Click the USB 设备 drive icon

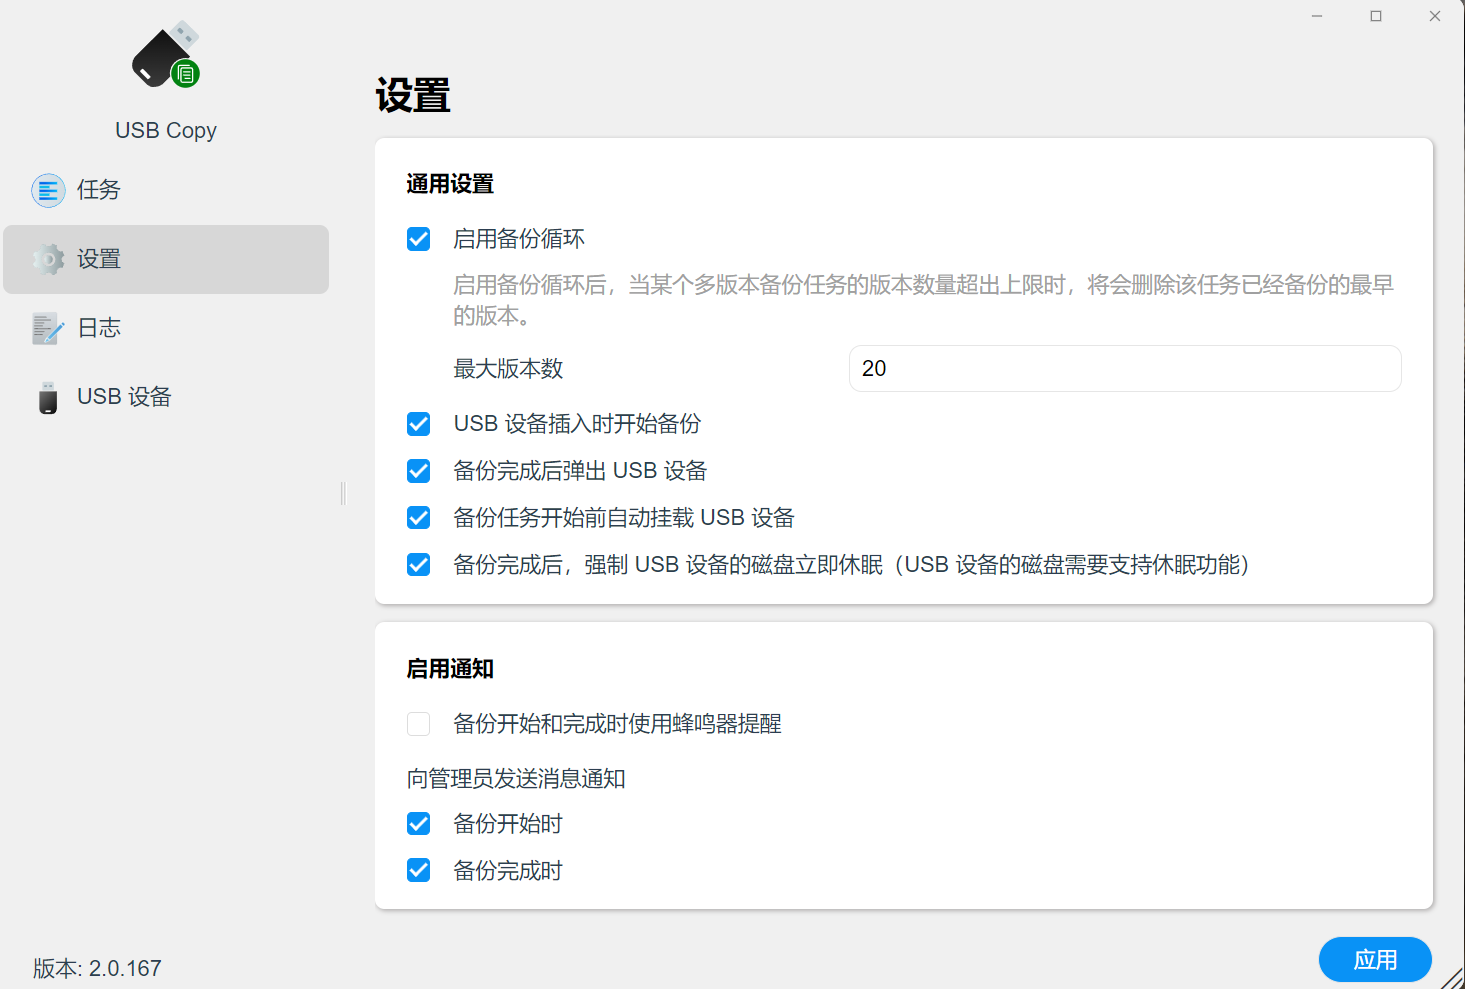48,397
